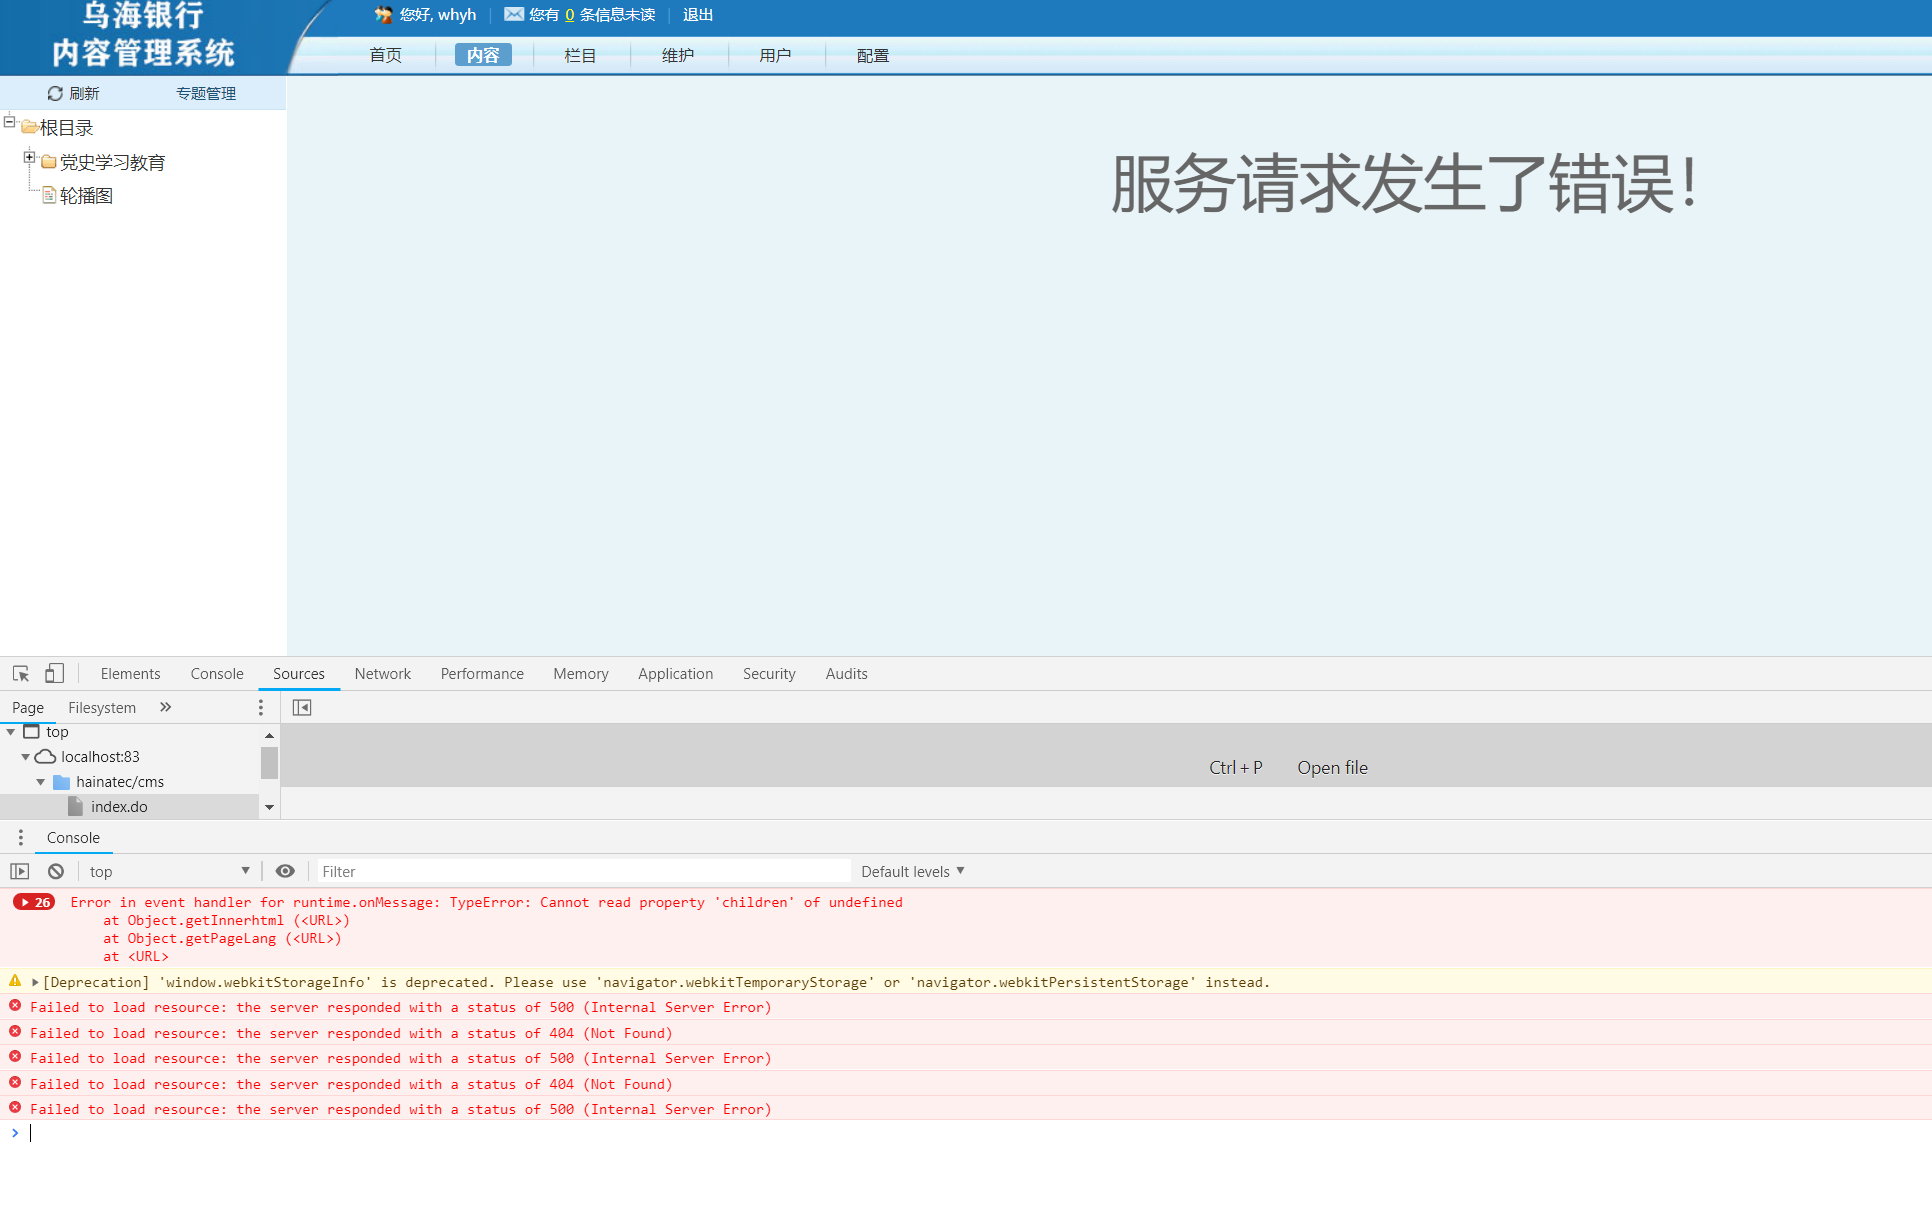1932x1225 pixels.
Task: Click the inspect element picker icon
Action: point(21,674)
